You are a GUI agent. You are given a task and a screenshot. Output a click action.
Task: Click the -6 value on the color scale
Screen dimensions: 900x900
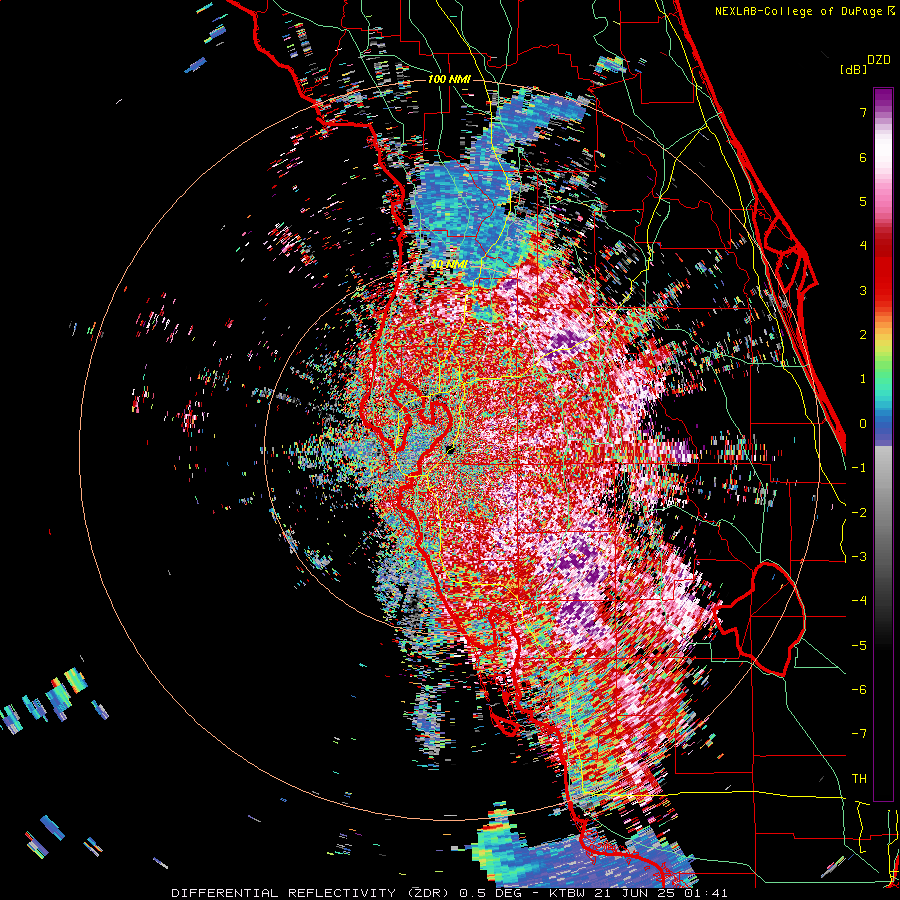click(859, 690)
